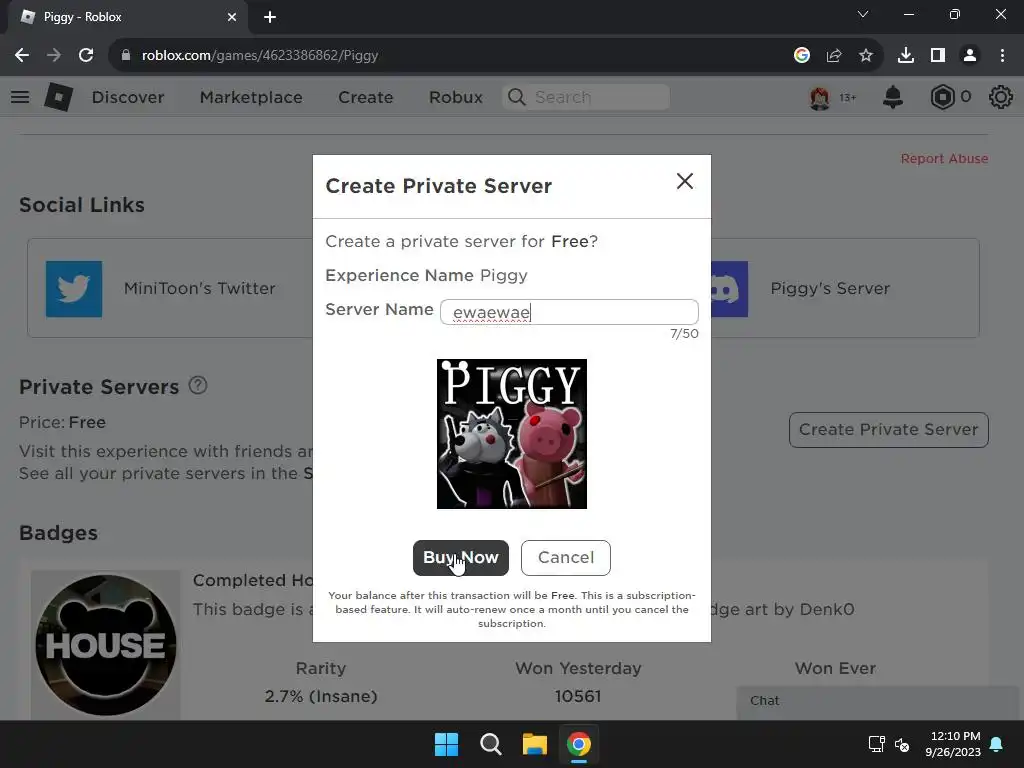Open the Robux balance icon
The height and width of the screenshot is (768, 1024).
pos(942,97)
